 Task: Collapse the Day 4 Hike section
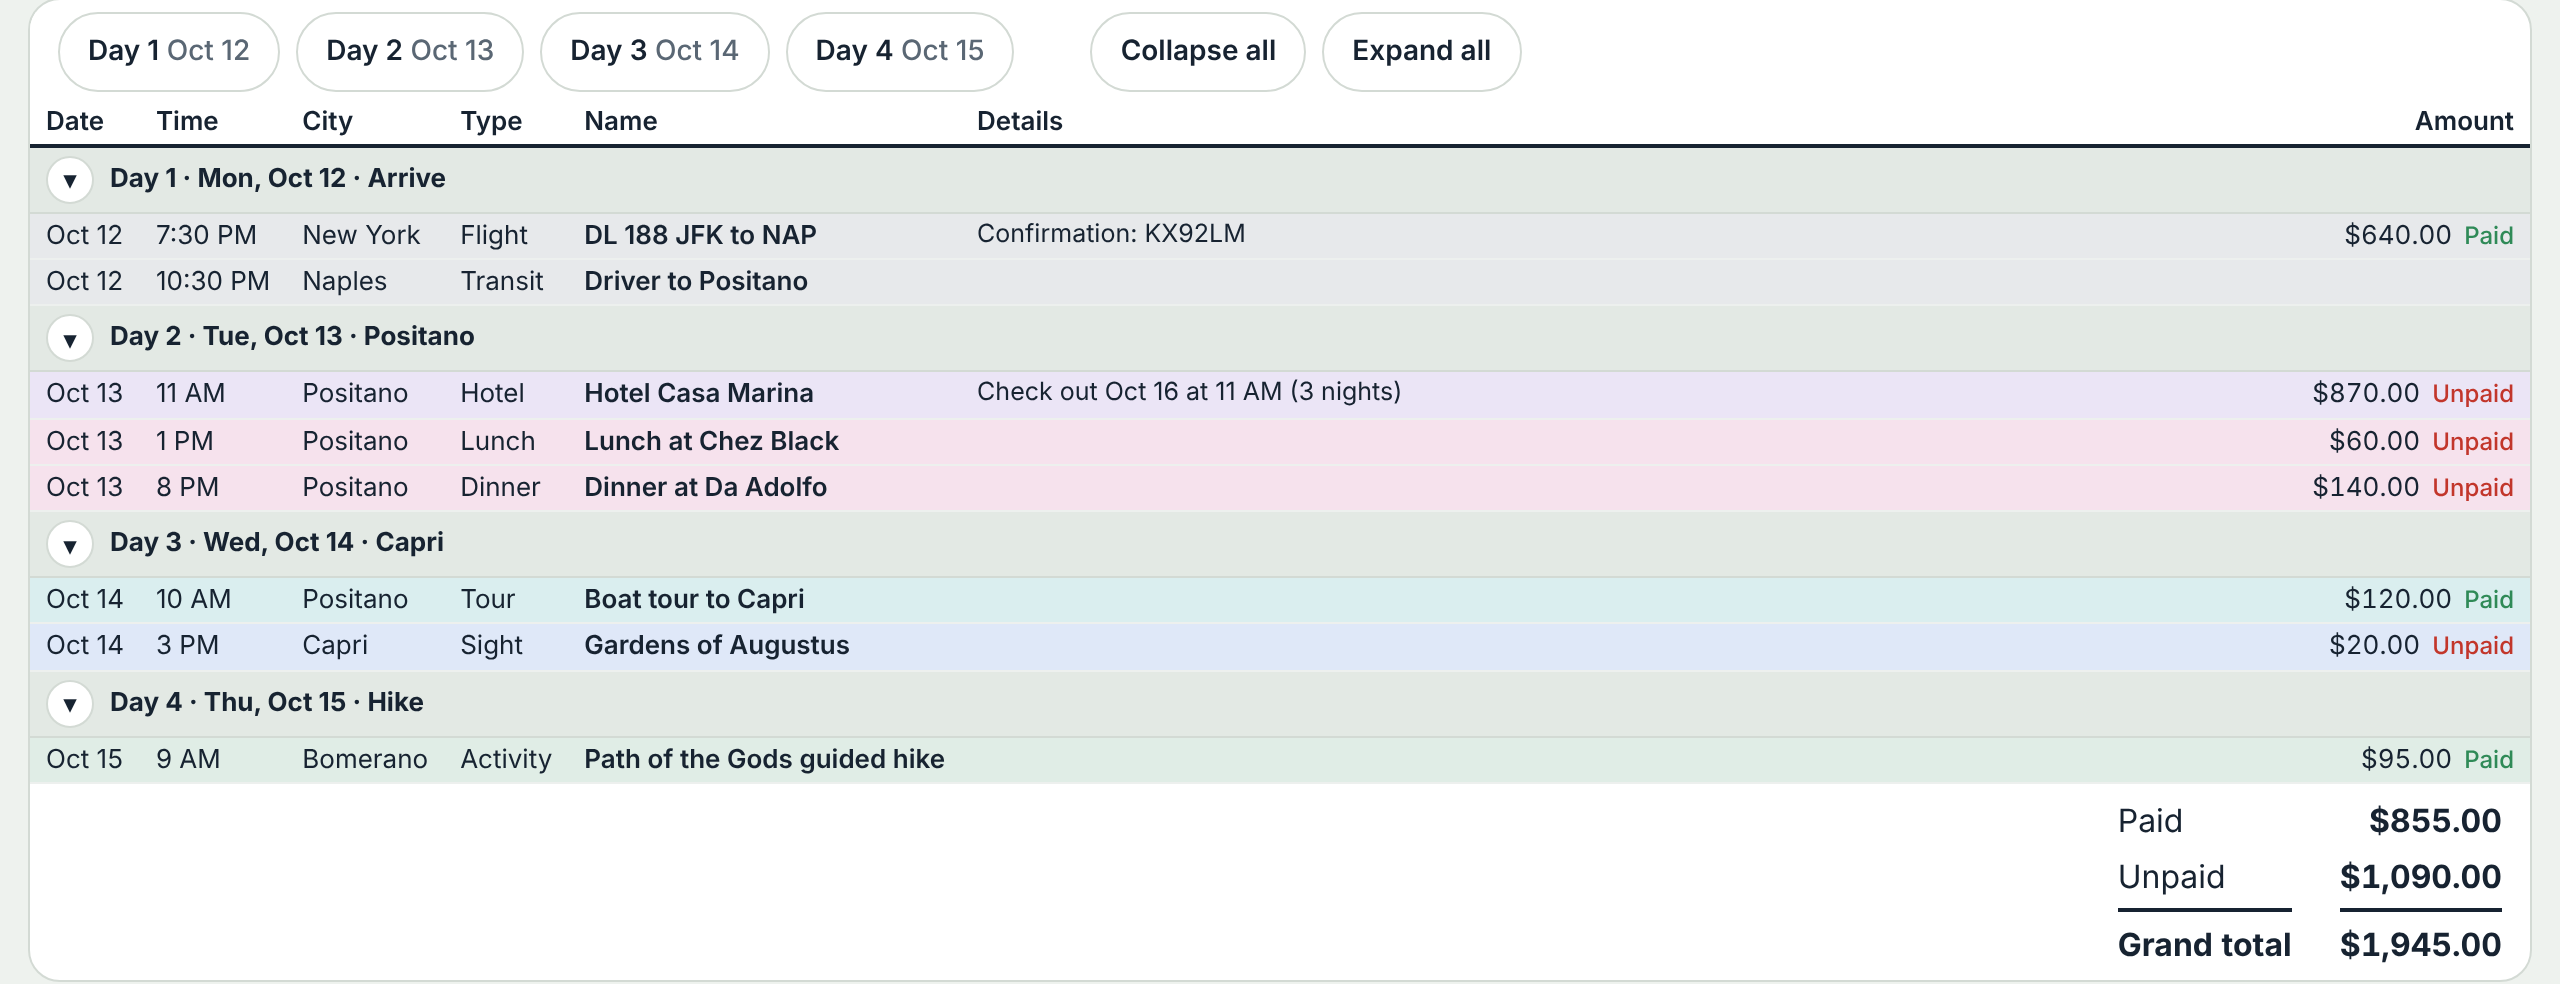[70, 704]
